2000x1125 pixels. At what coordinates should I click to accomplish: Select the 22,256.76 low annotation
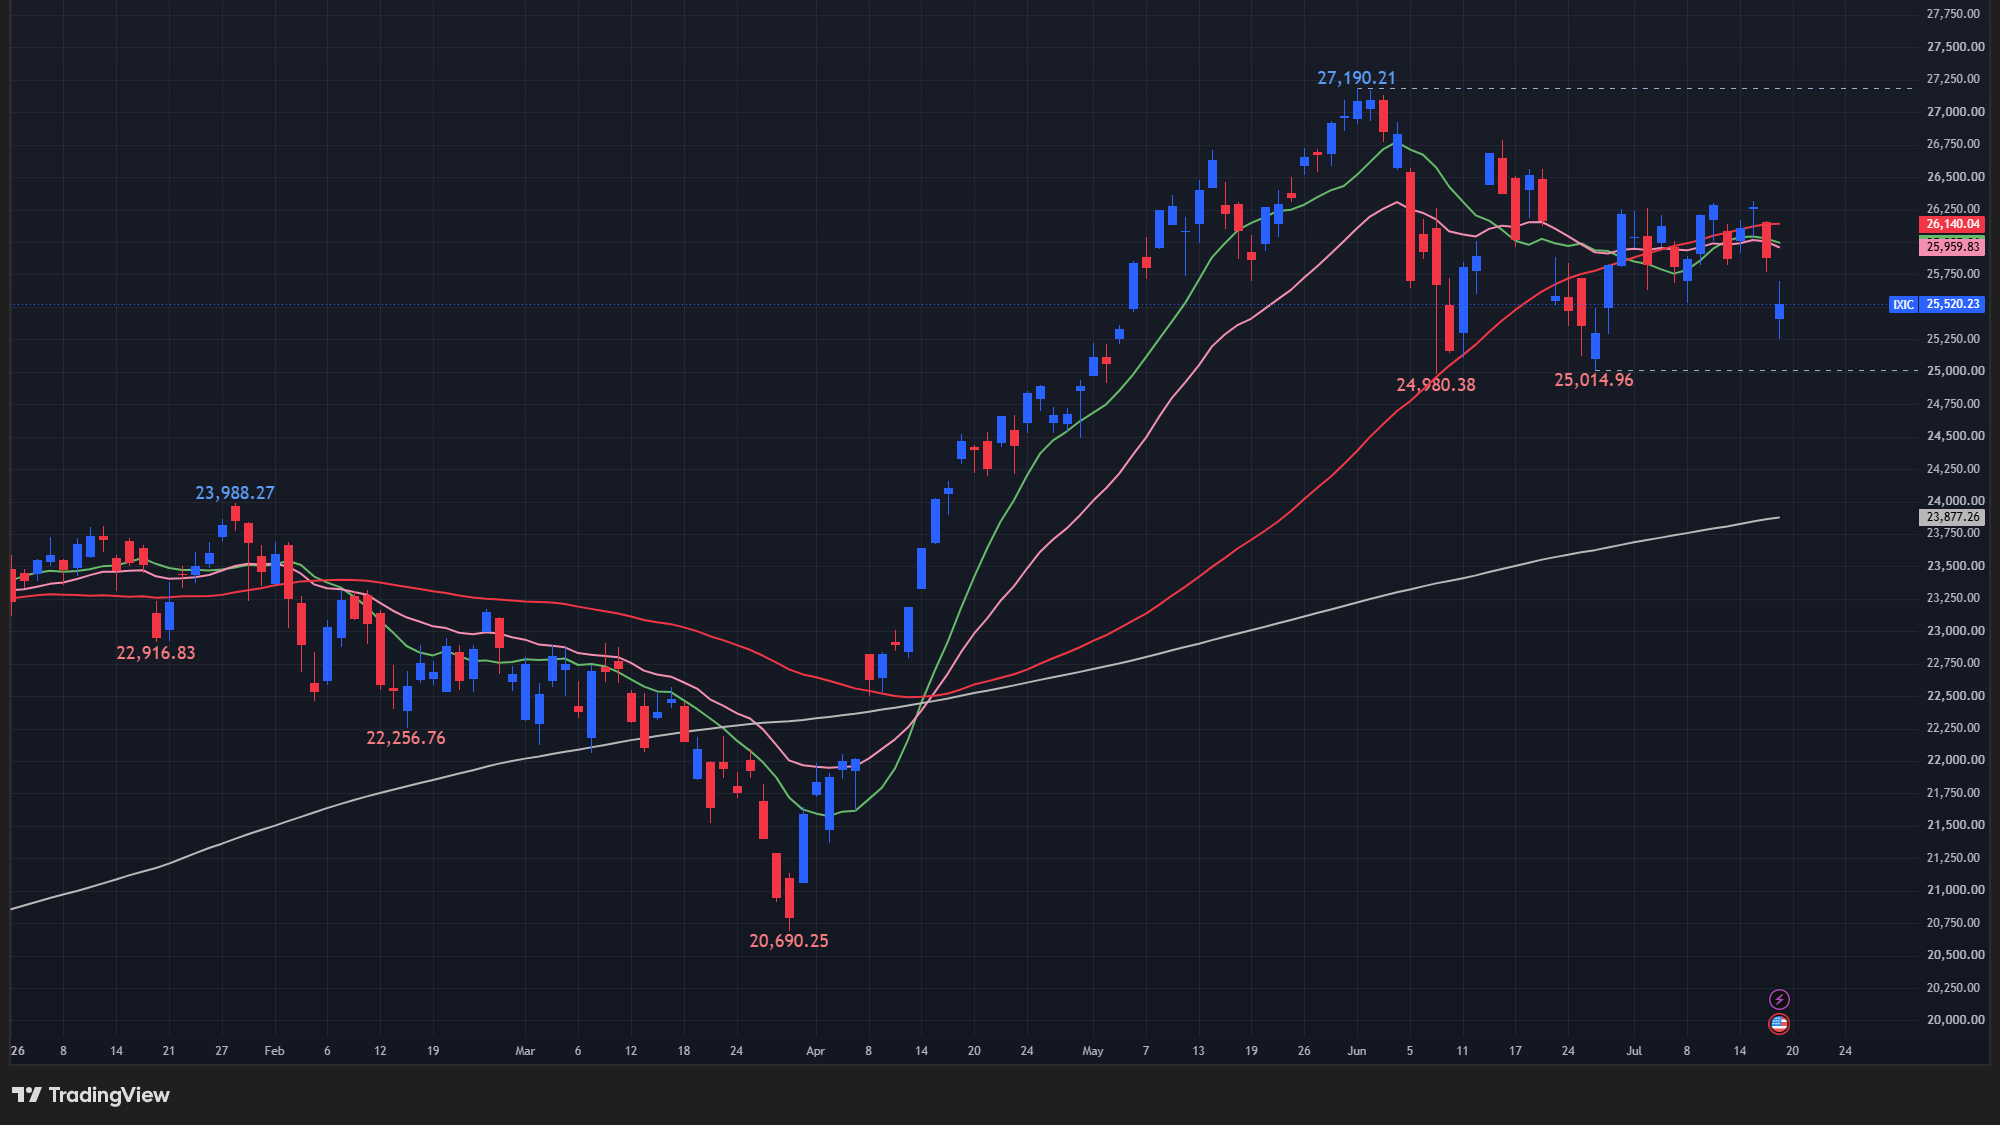(406, 738)
